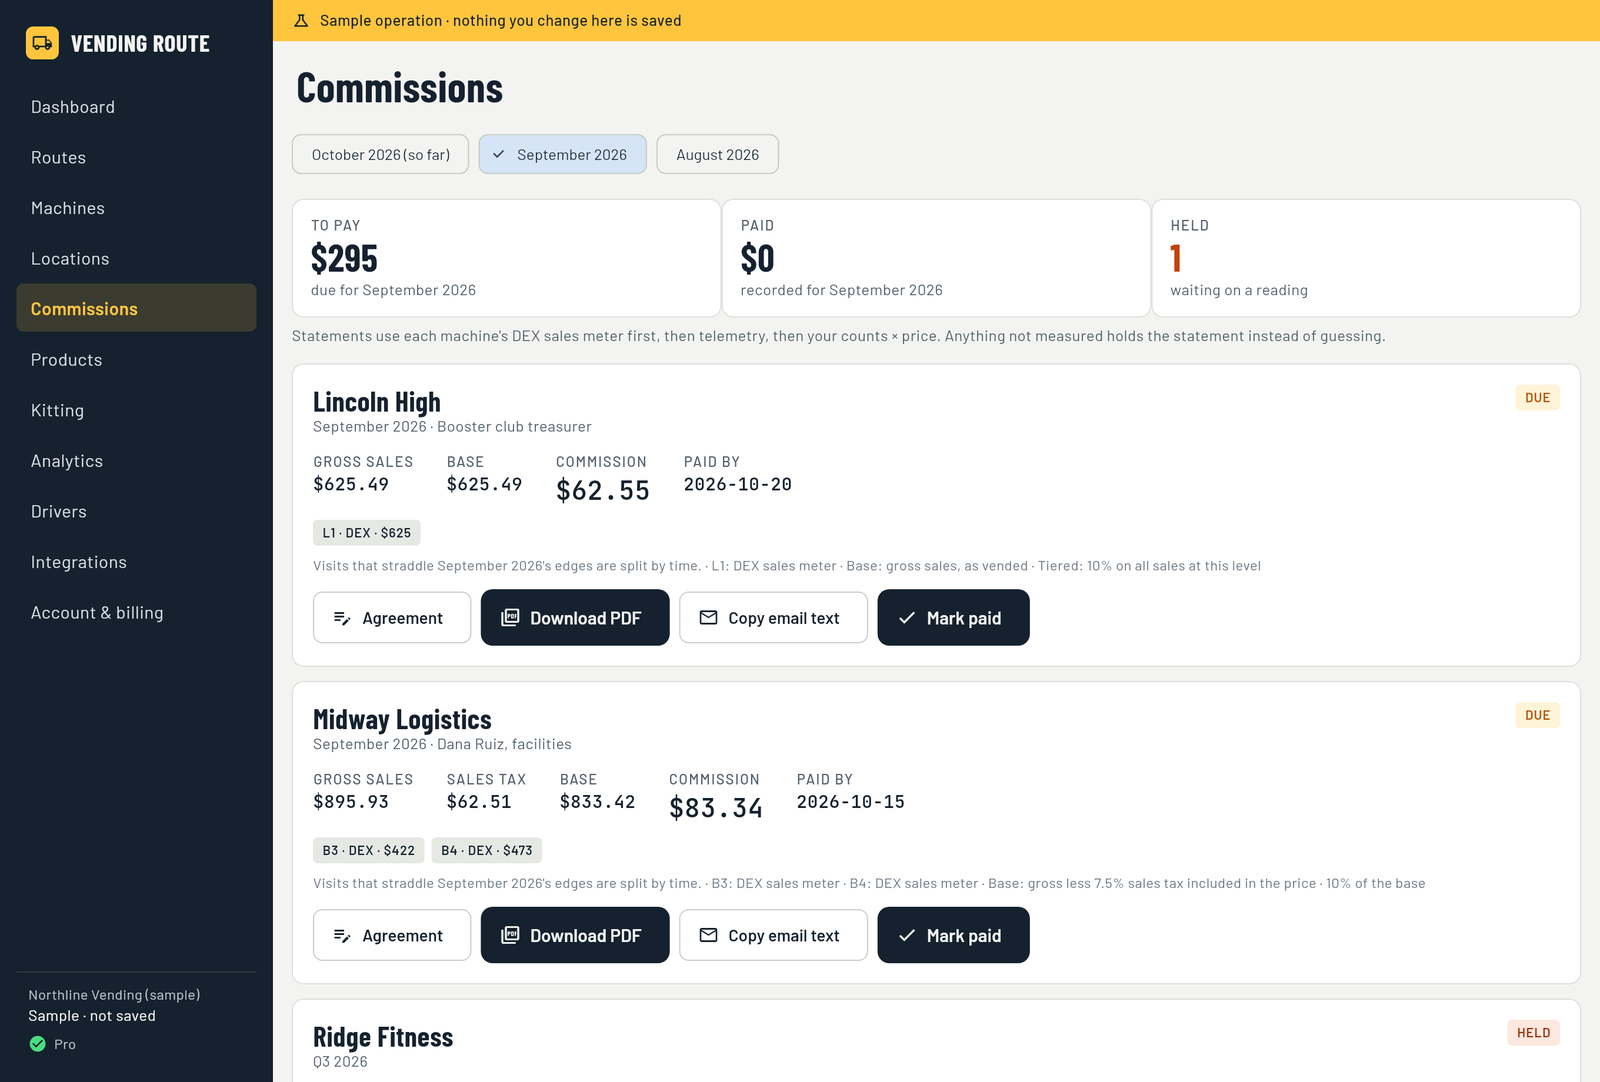Screen dimensions: 1600x1082
Task: Click the flask icon in the sample banner
Action: pos(301,21)
